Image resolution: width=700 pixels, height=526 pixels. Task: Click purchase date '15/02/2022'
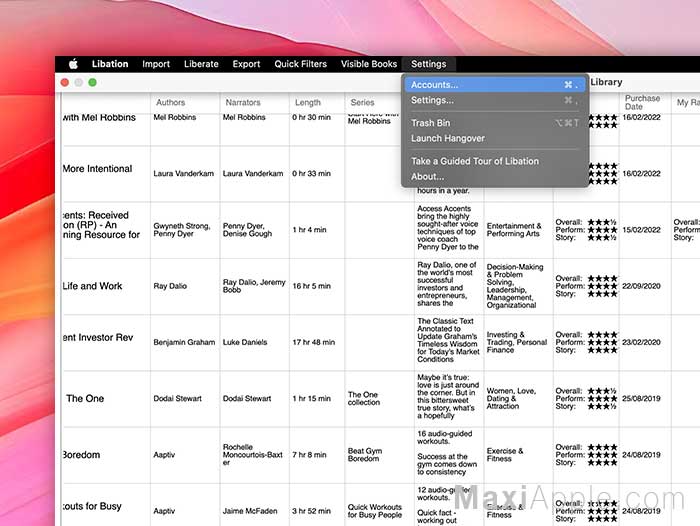point(645,230)
